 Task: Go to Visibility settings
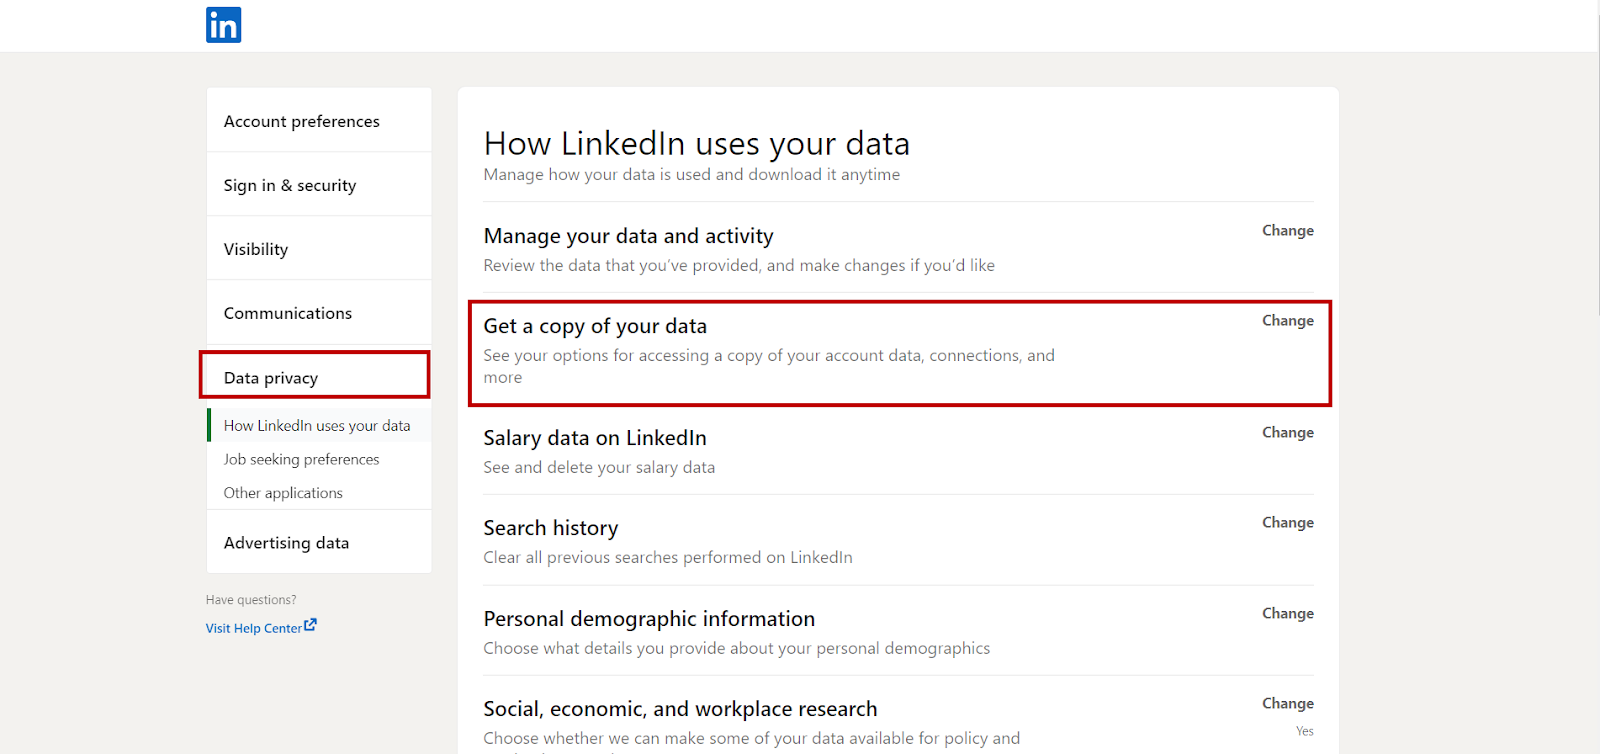click(319, 249)
